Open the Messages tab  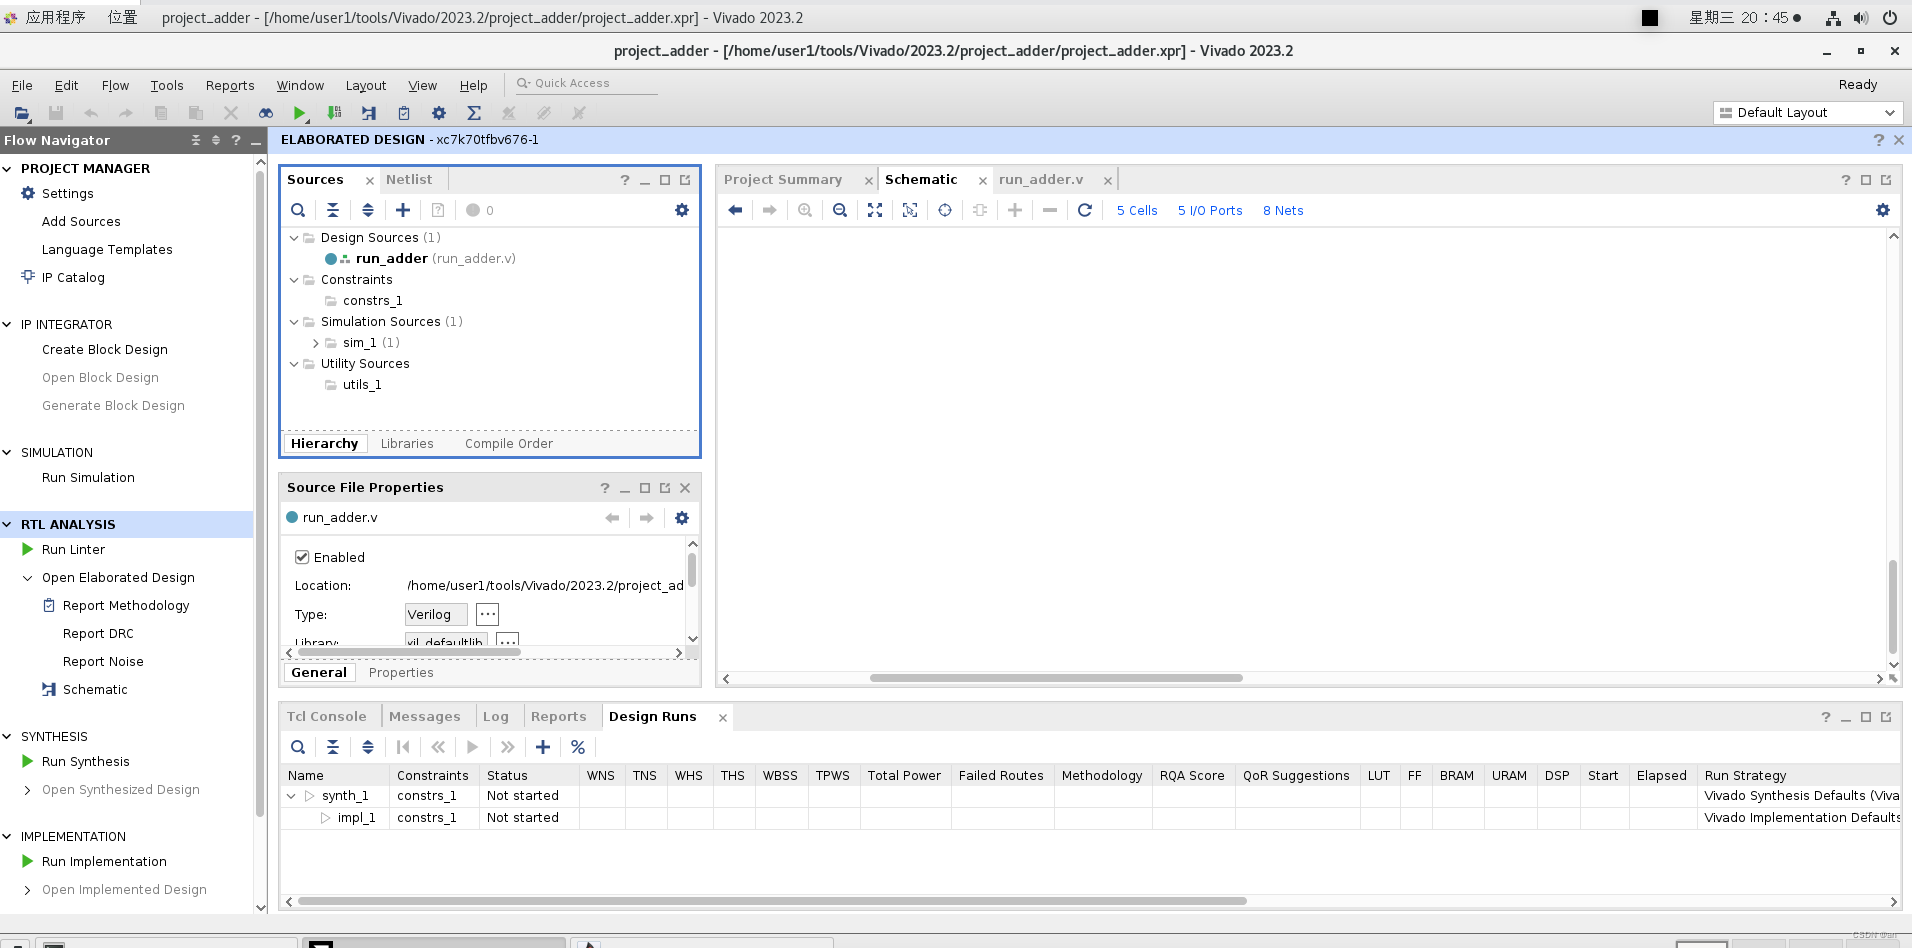(425, 717)
